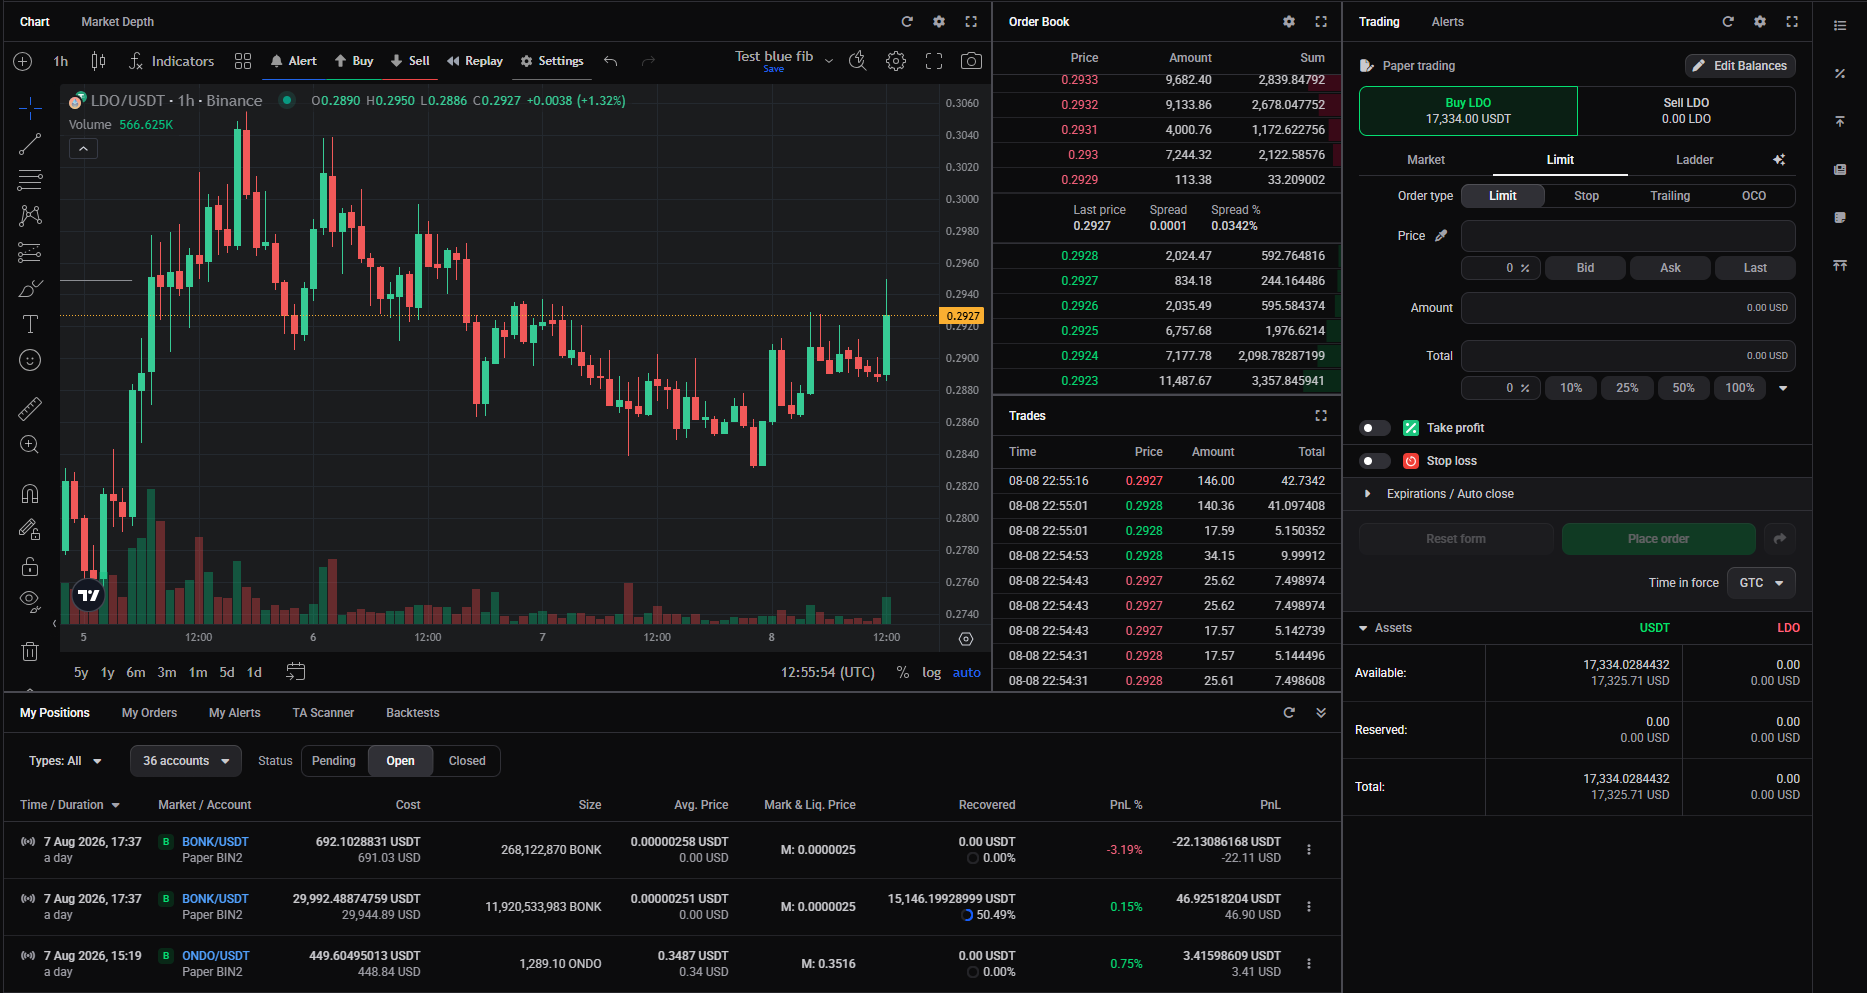Screen dimensions: 1867x993
Task: Select the brush drawing tool
Action: coord(30,289)
